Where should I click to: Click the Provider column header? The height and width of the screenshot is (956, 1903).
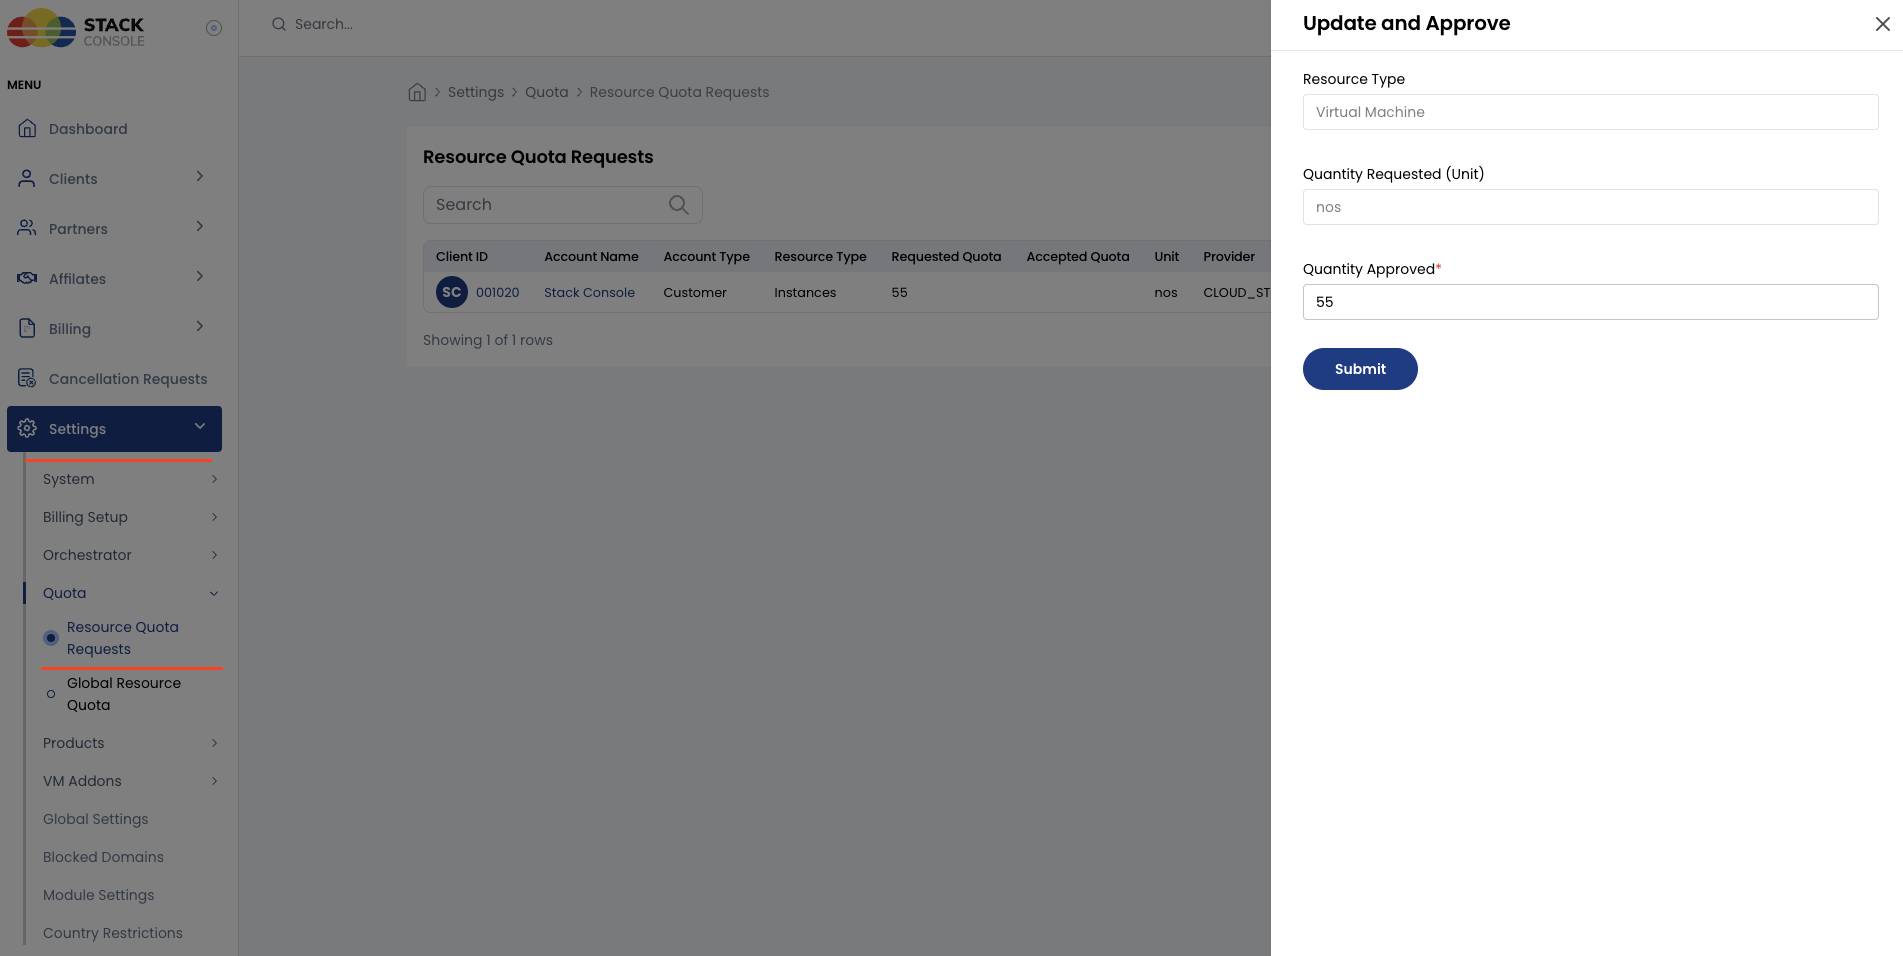(x=1229, y=257)
